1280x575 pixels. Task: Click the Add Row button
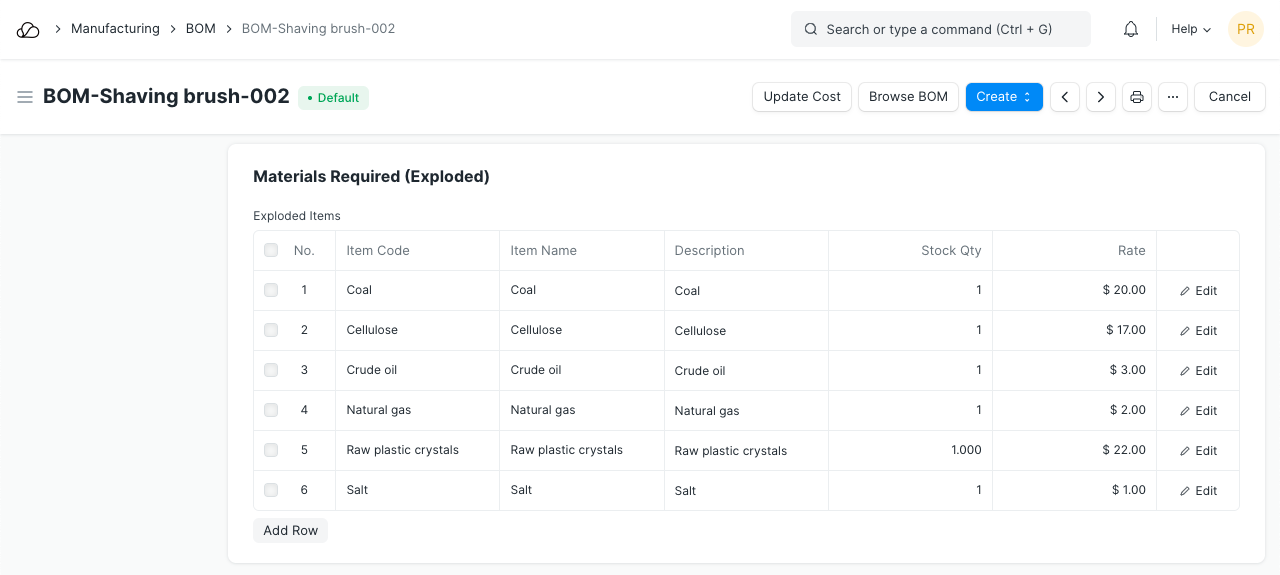coord(290,531)
